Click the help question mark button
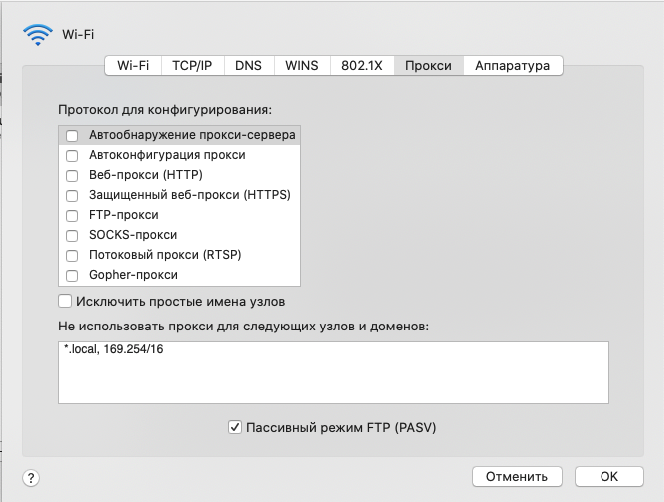Viewport: 664px width, 502px height. point(31,478)
